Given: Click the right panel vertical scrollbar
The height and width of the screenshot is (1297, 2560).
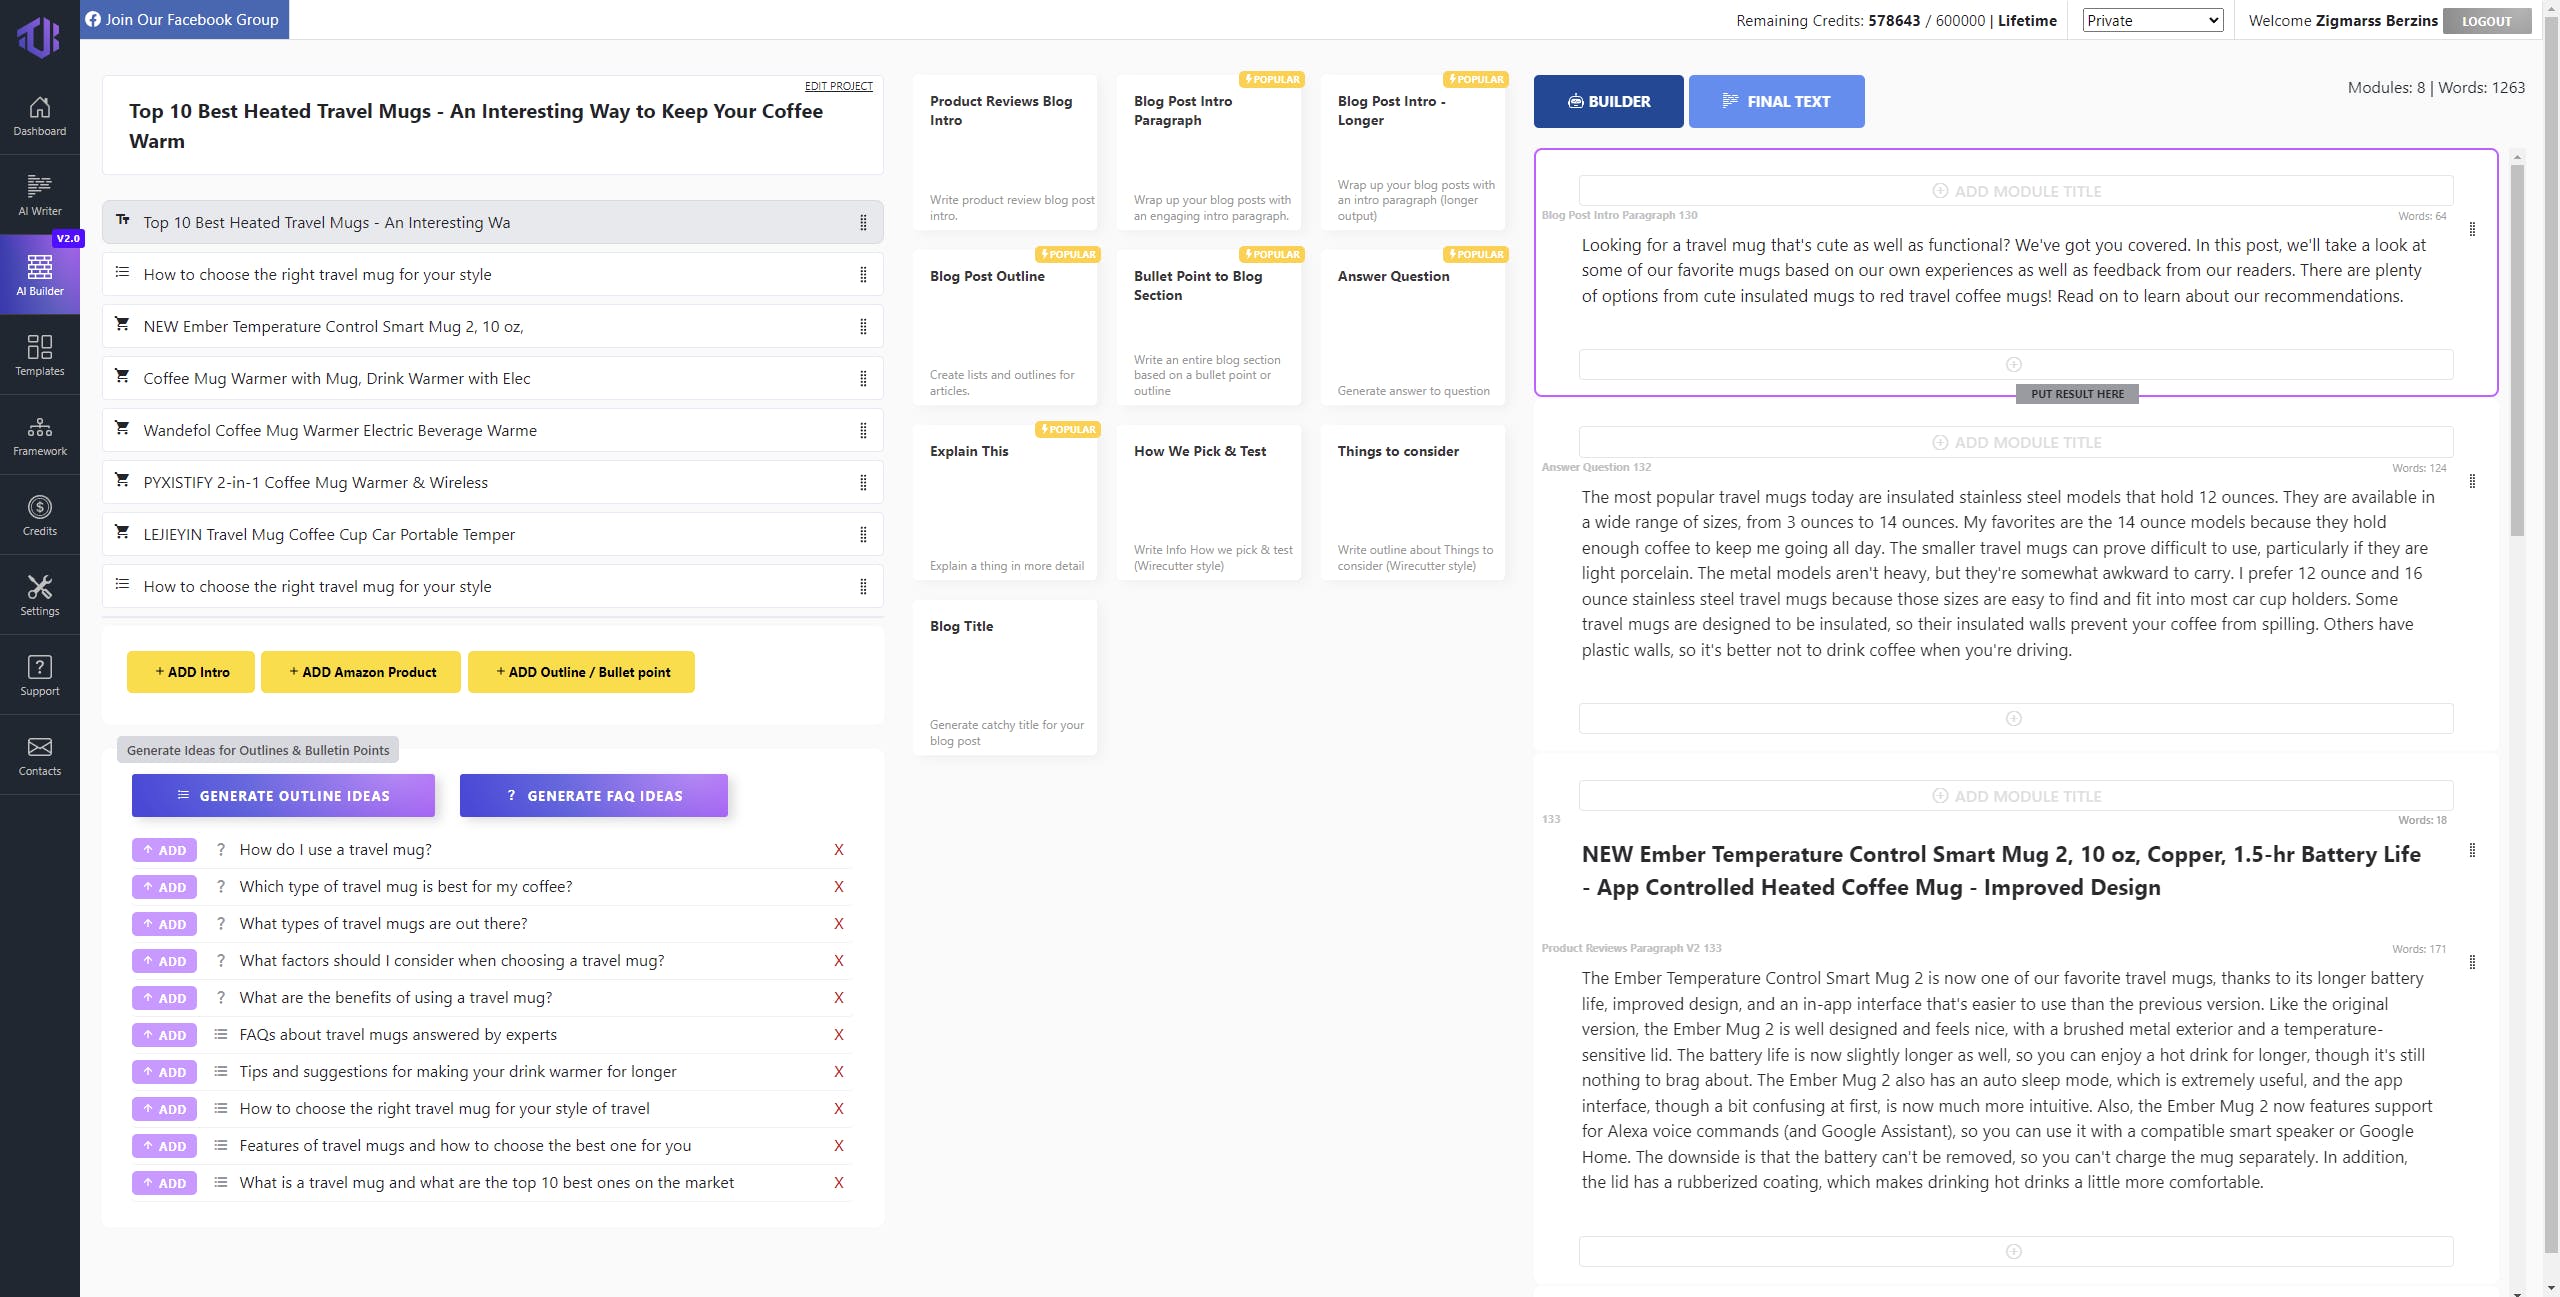Looking at the screenshot, I should [x=2517, y=350].
